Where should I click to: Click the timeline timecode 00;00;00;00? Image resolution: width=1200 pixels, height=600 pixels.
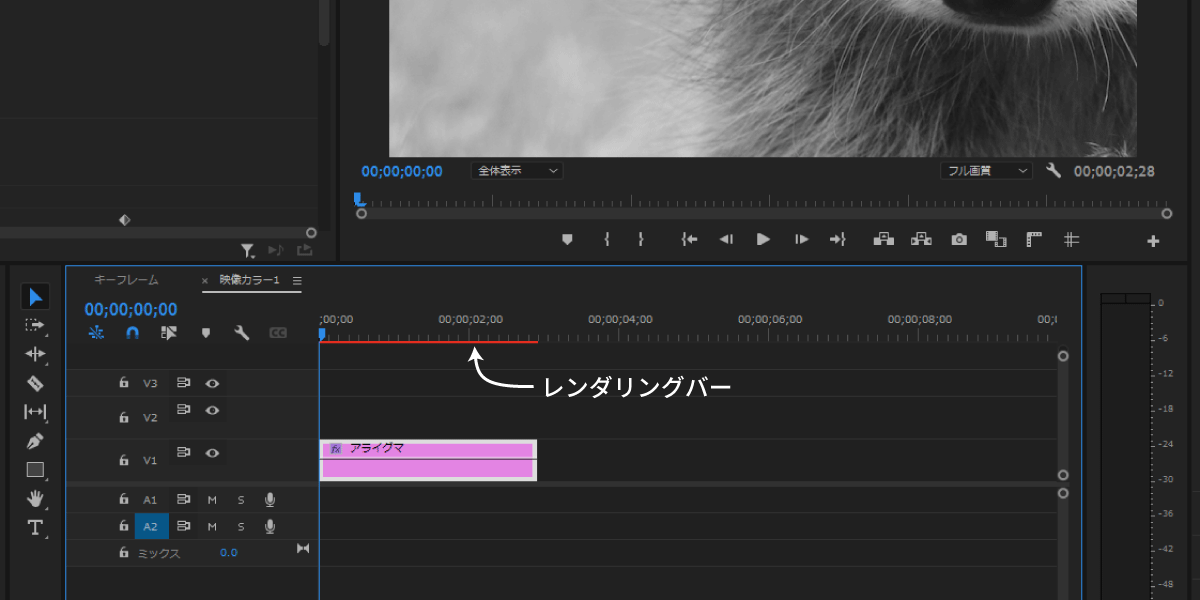[131, 310]
